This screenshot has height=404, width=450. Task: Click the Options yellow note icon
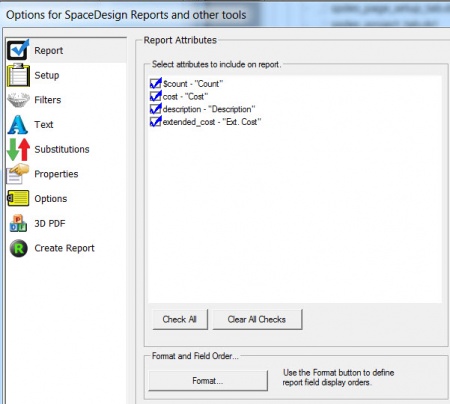pos(18,198)
